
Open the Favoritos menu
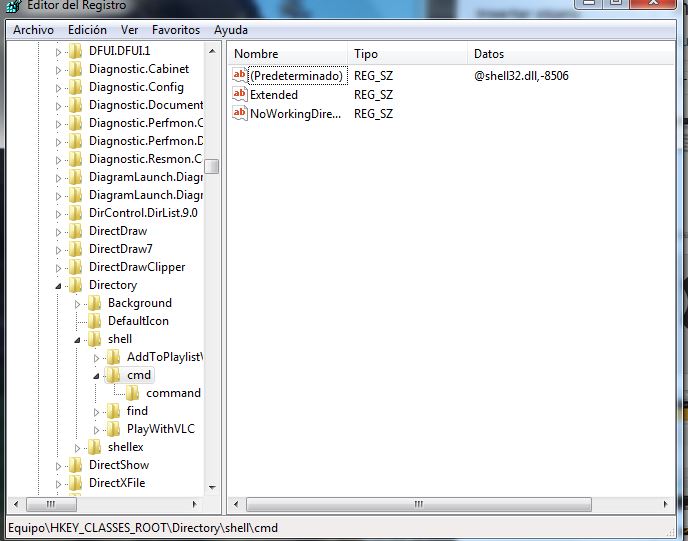coord(176,30)
